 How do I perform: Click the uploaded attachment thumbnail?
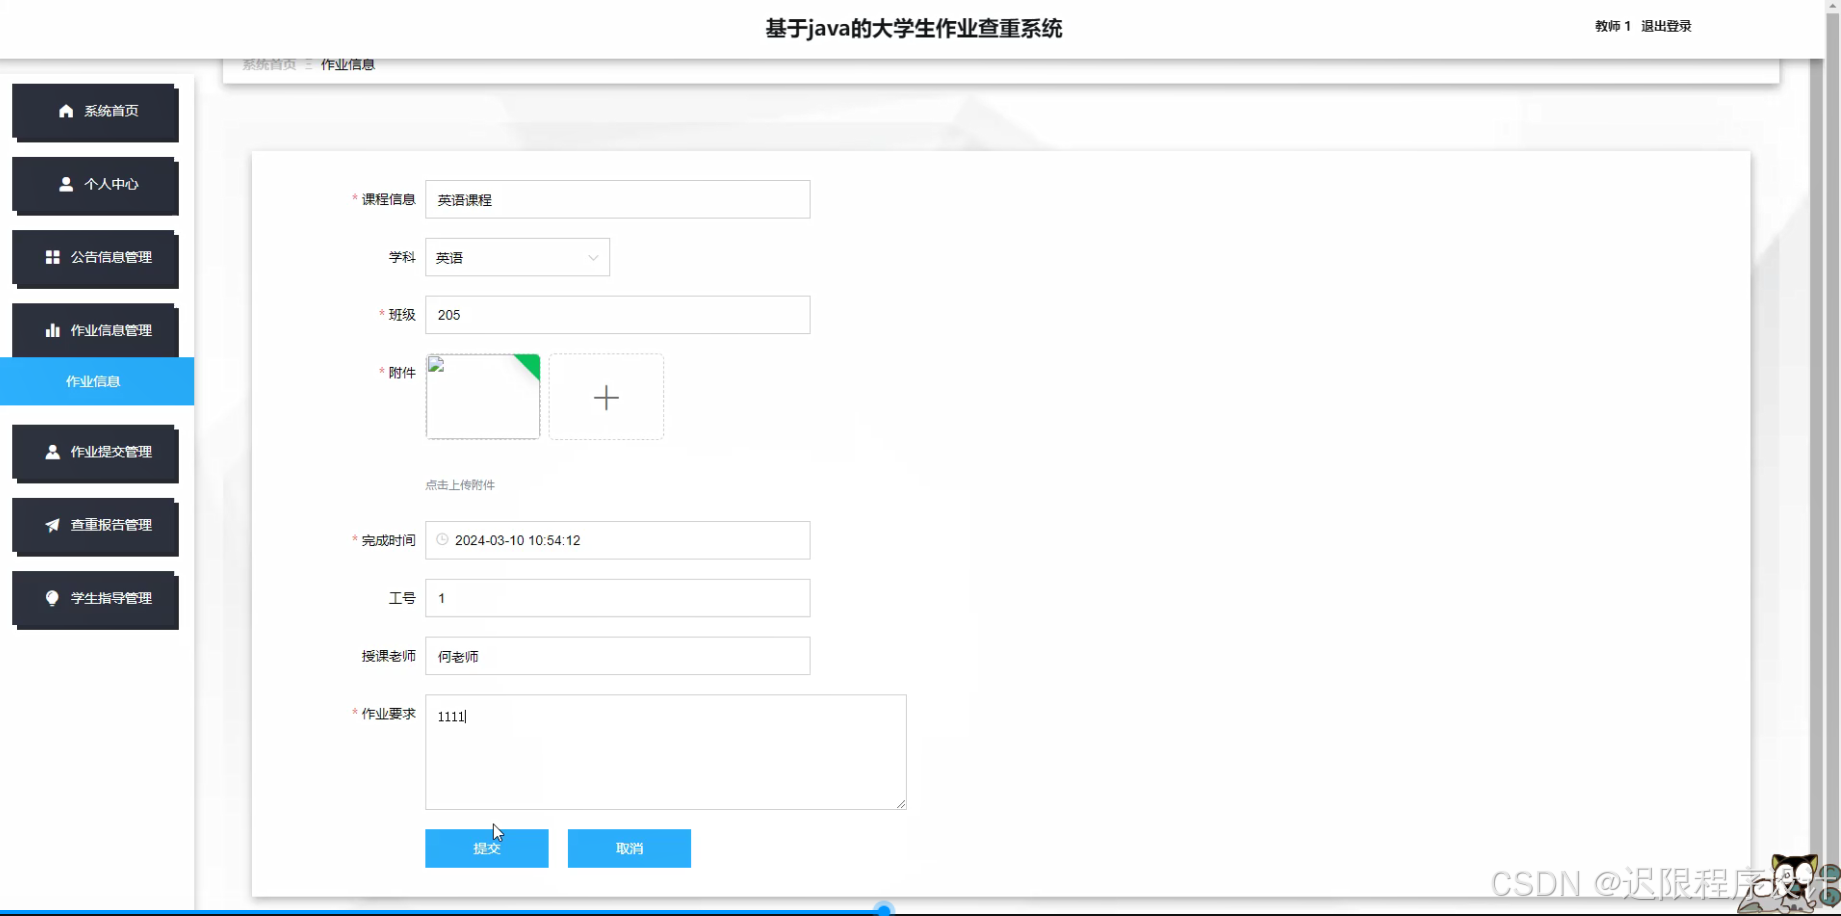[x=482, y=397]
